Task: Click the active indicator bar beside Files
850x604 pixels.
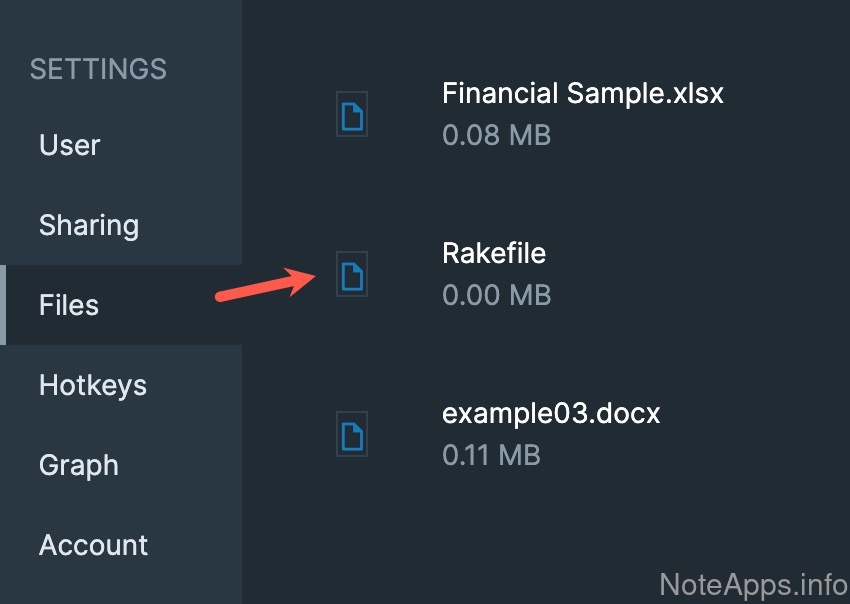Action: click(x=3, y=305)
